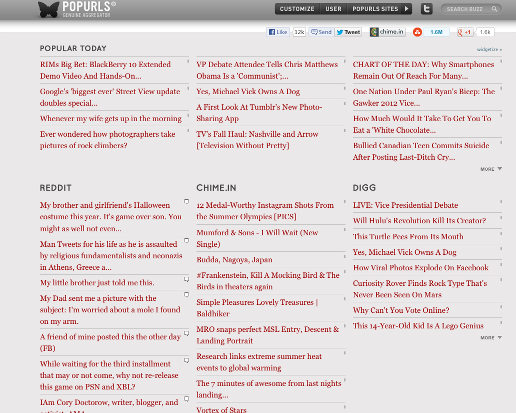This screenshot has height=413, width=516.
Task: Open MRO snaps perfect MSL link
Action: [x=268, y=335]
